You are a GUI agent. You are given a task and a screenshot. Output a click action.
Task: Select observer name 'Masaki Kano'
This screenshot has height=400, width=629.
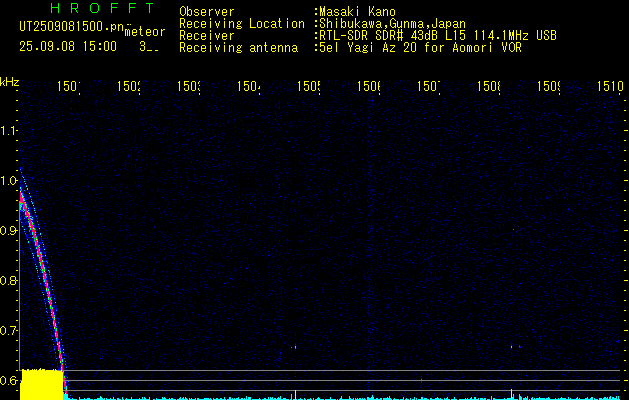tap(357, 12)
